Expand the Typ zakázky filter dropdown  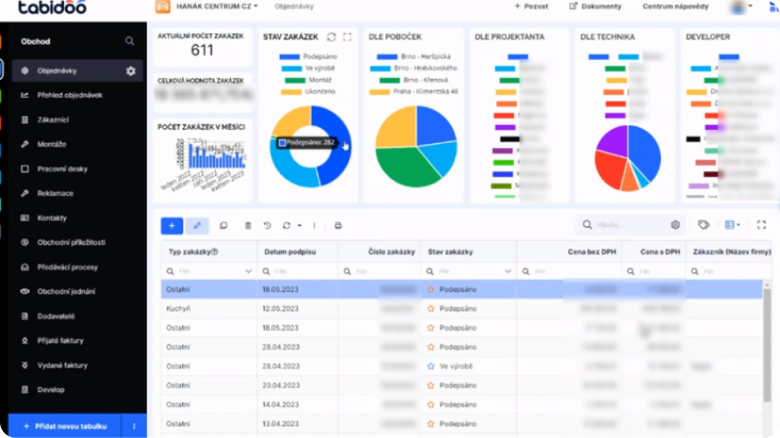coord(248,271)
